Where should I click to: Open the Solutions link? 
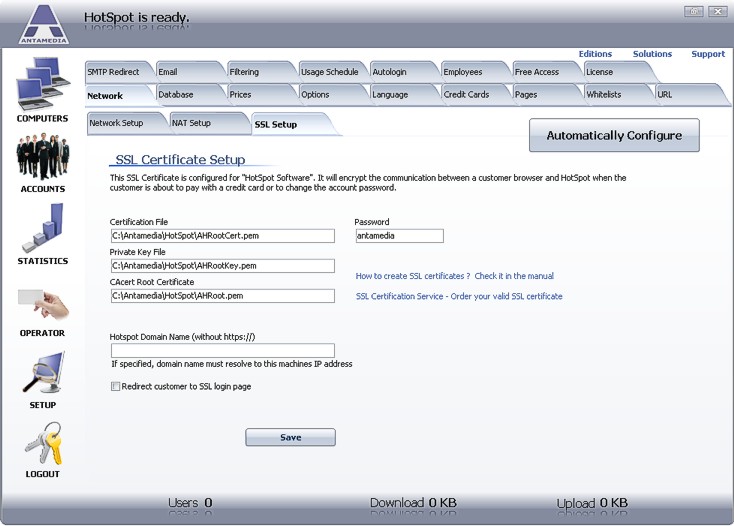pos(652,54)
